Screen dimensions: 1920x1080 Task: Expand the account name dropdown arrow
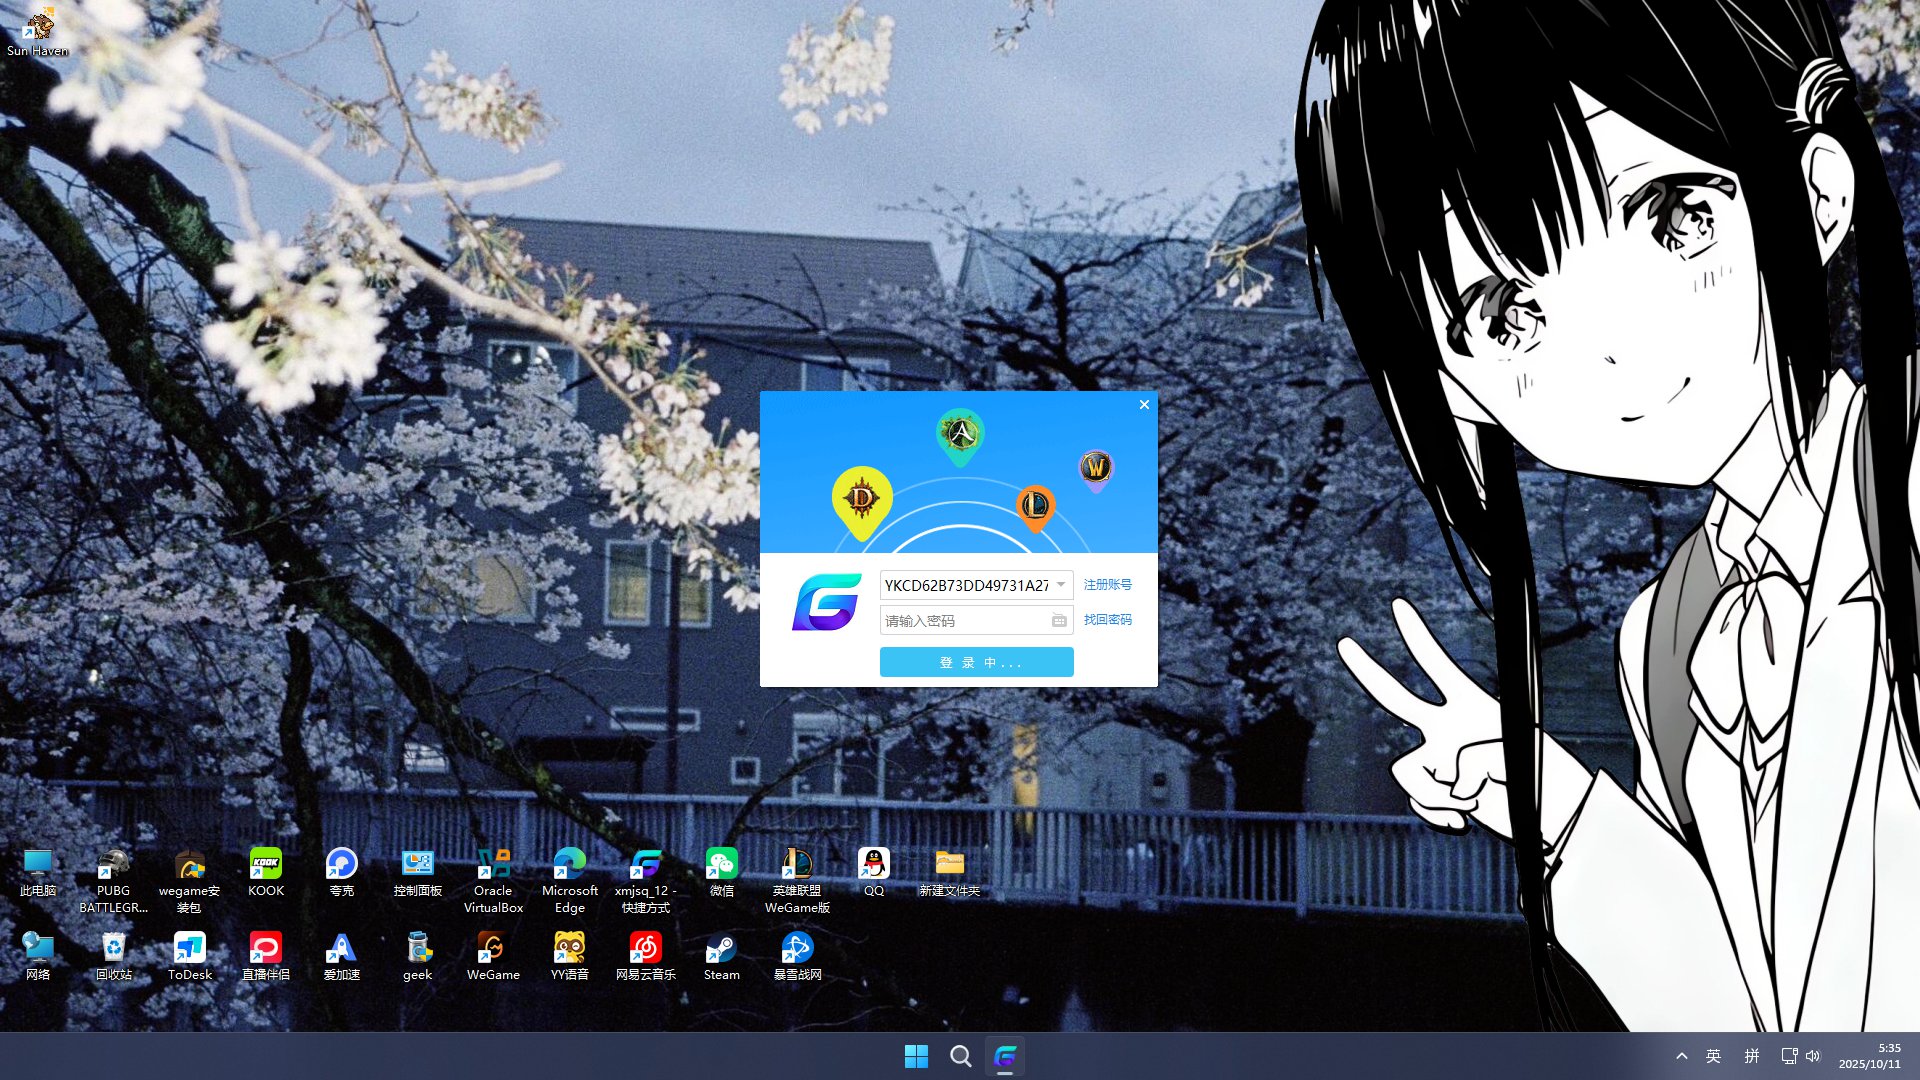(1061, 585)
